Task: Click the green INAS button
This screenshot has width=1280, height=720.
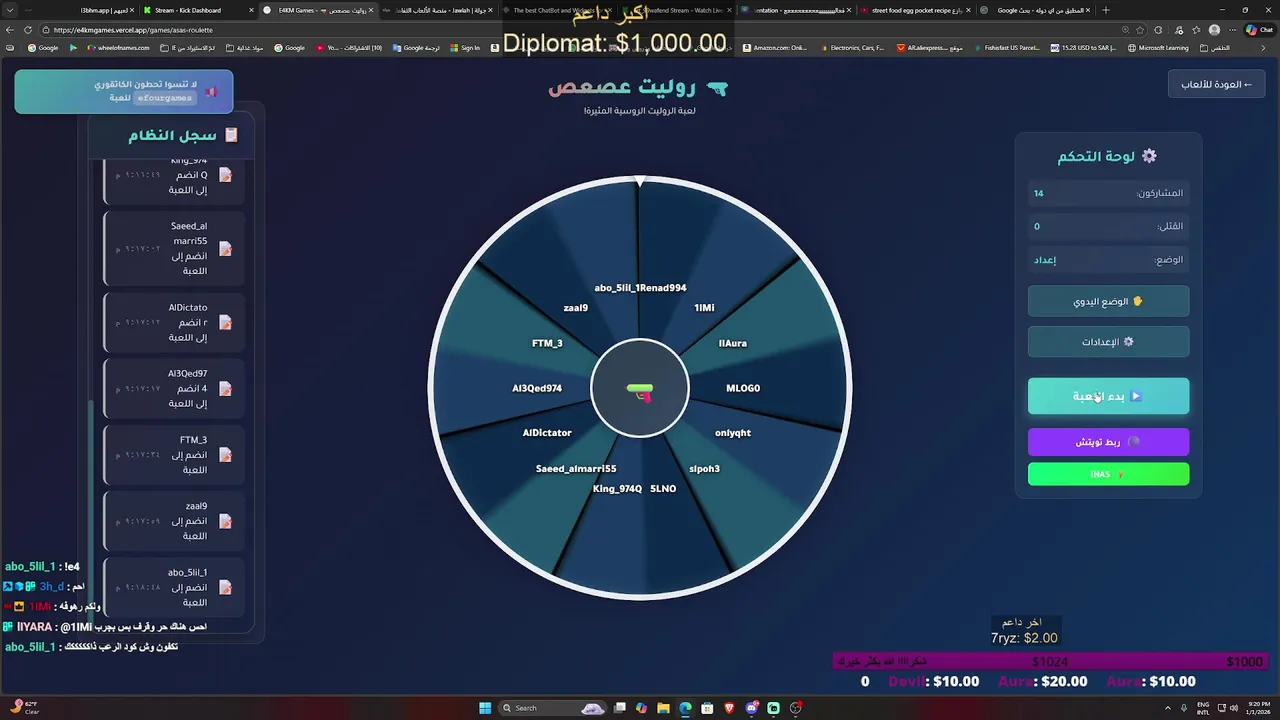Action: point(1108,474)
